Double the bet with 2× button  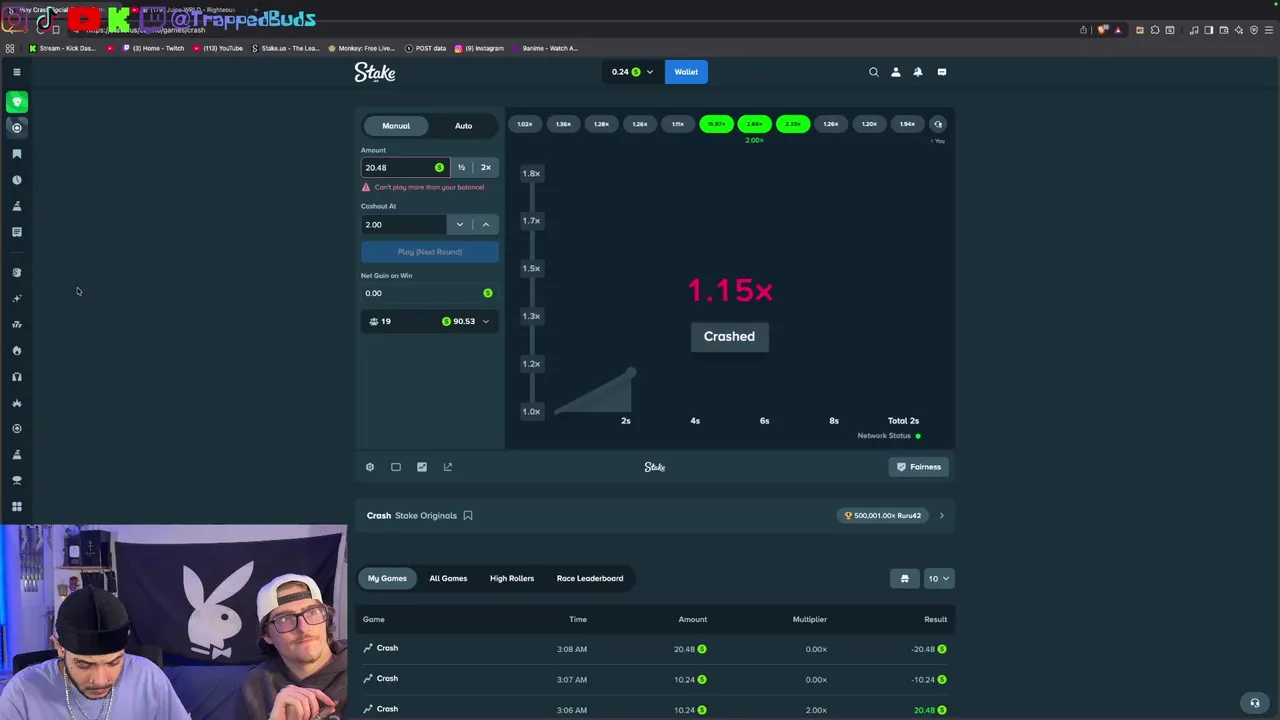pyautogui.click(x=486, y=167)
